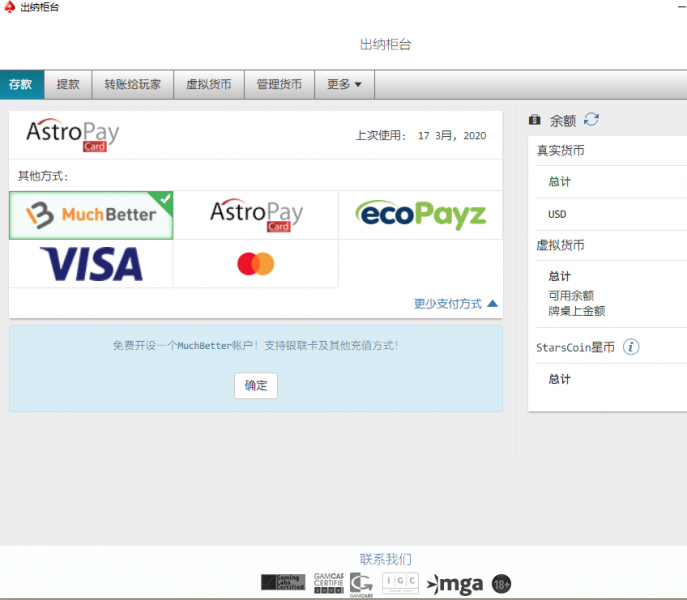The image size is (687, 600).
Task: Click the MGA license logo
Action: tap(457, 584)
